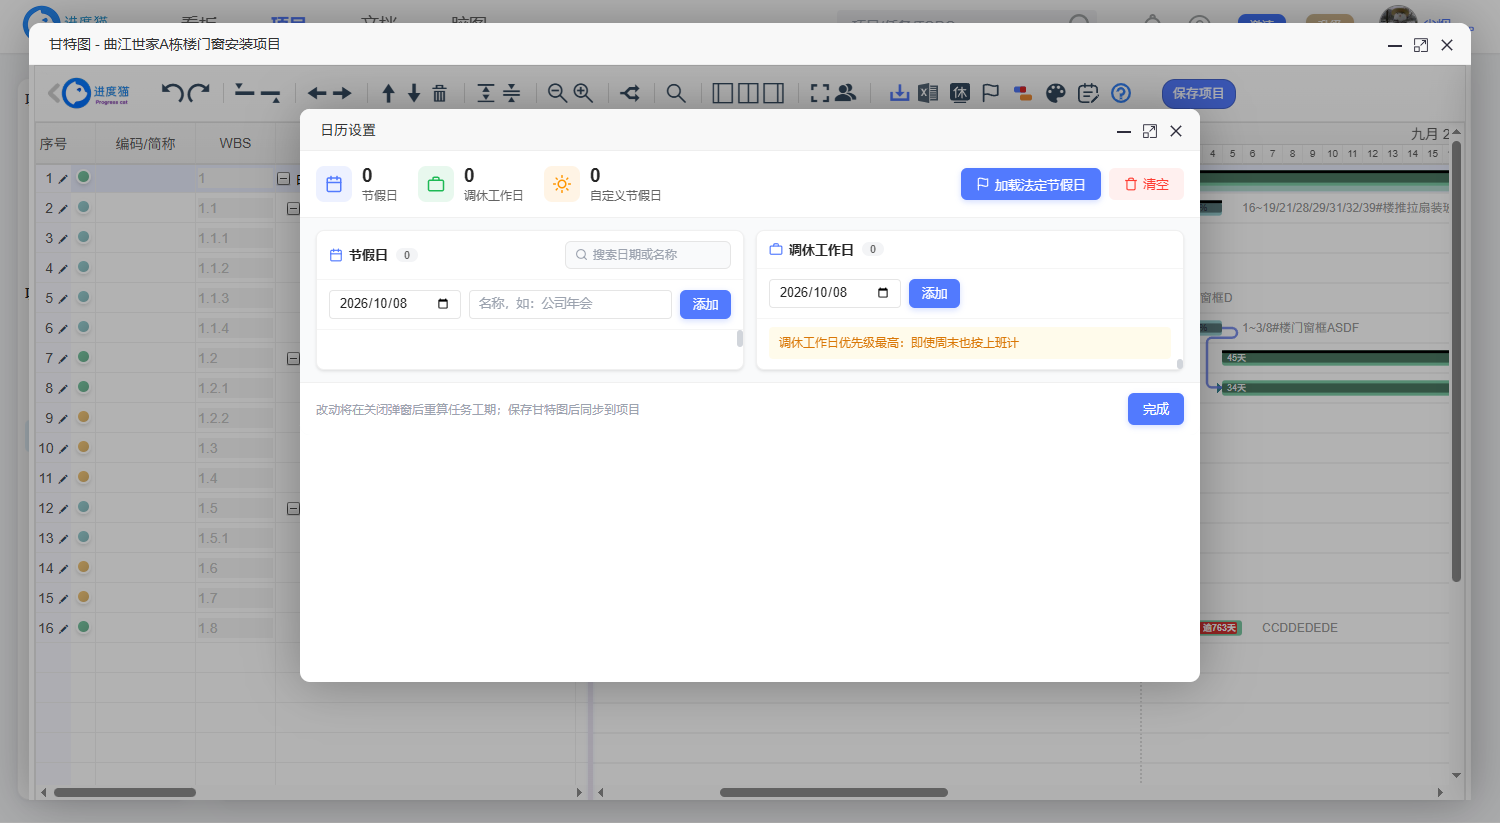
Task: Click the Gantt vertical scrollbar thumb
Action: pyautogui.click(x=1456, y=360)
